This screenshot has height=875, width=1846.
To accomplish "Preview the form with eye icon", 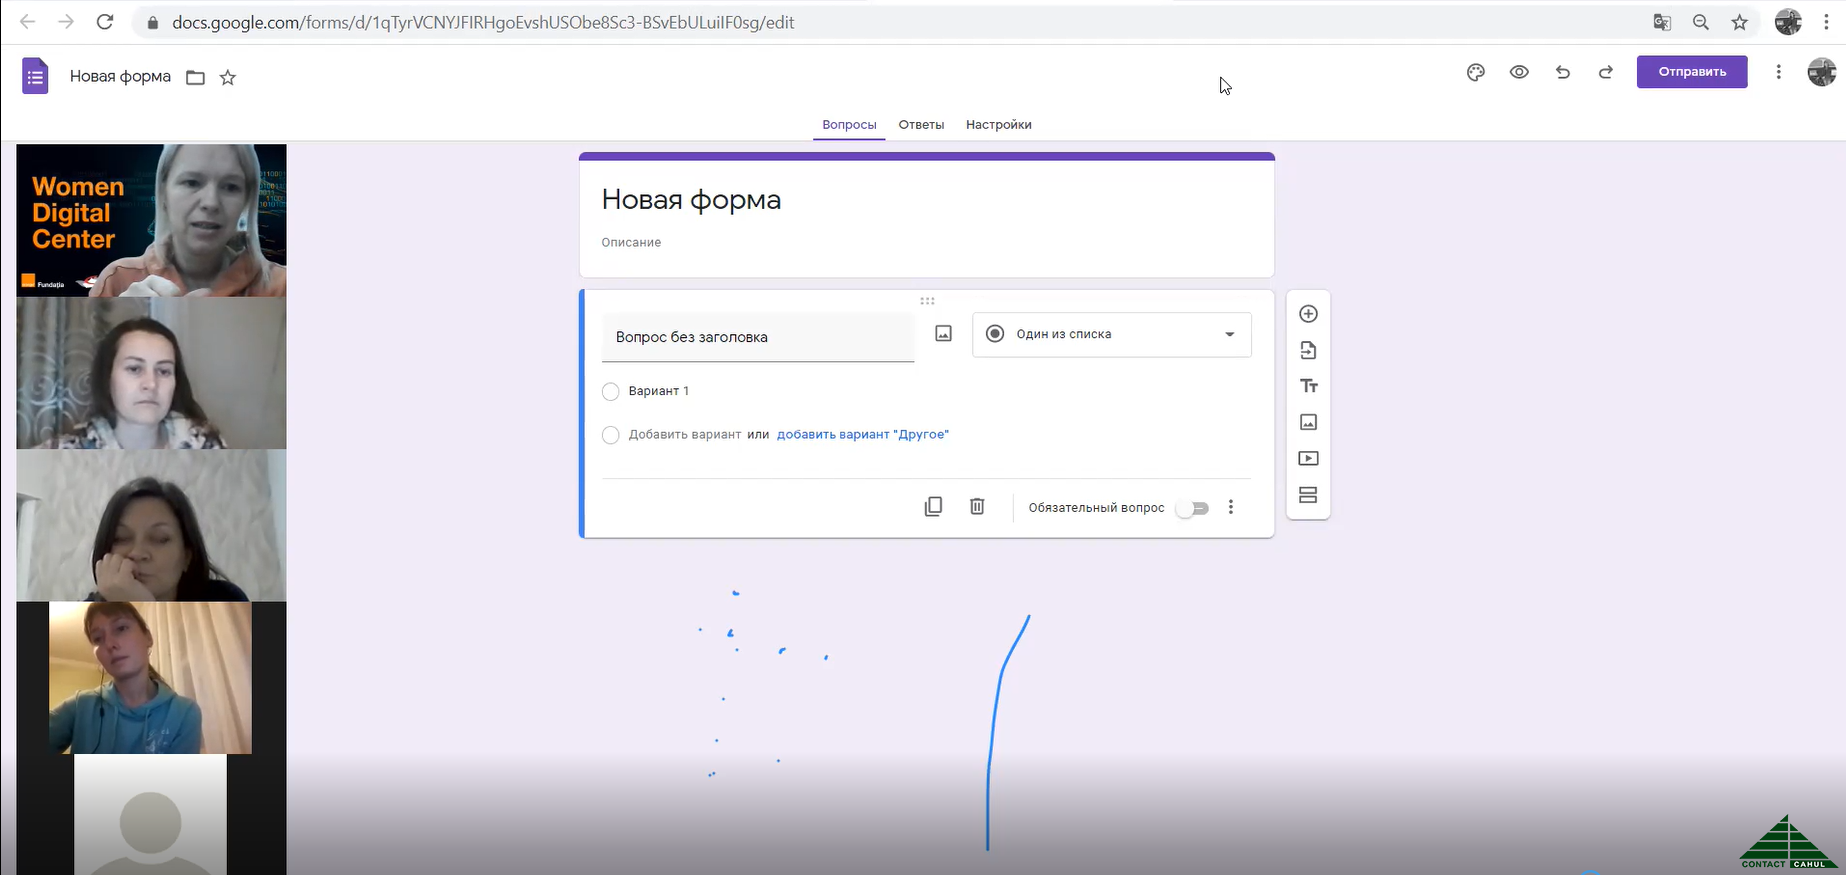I will click(1519, 72).
